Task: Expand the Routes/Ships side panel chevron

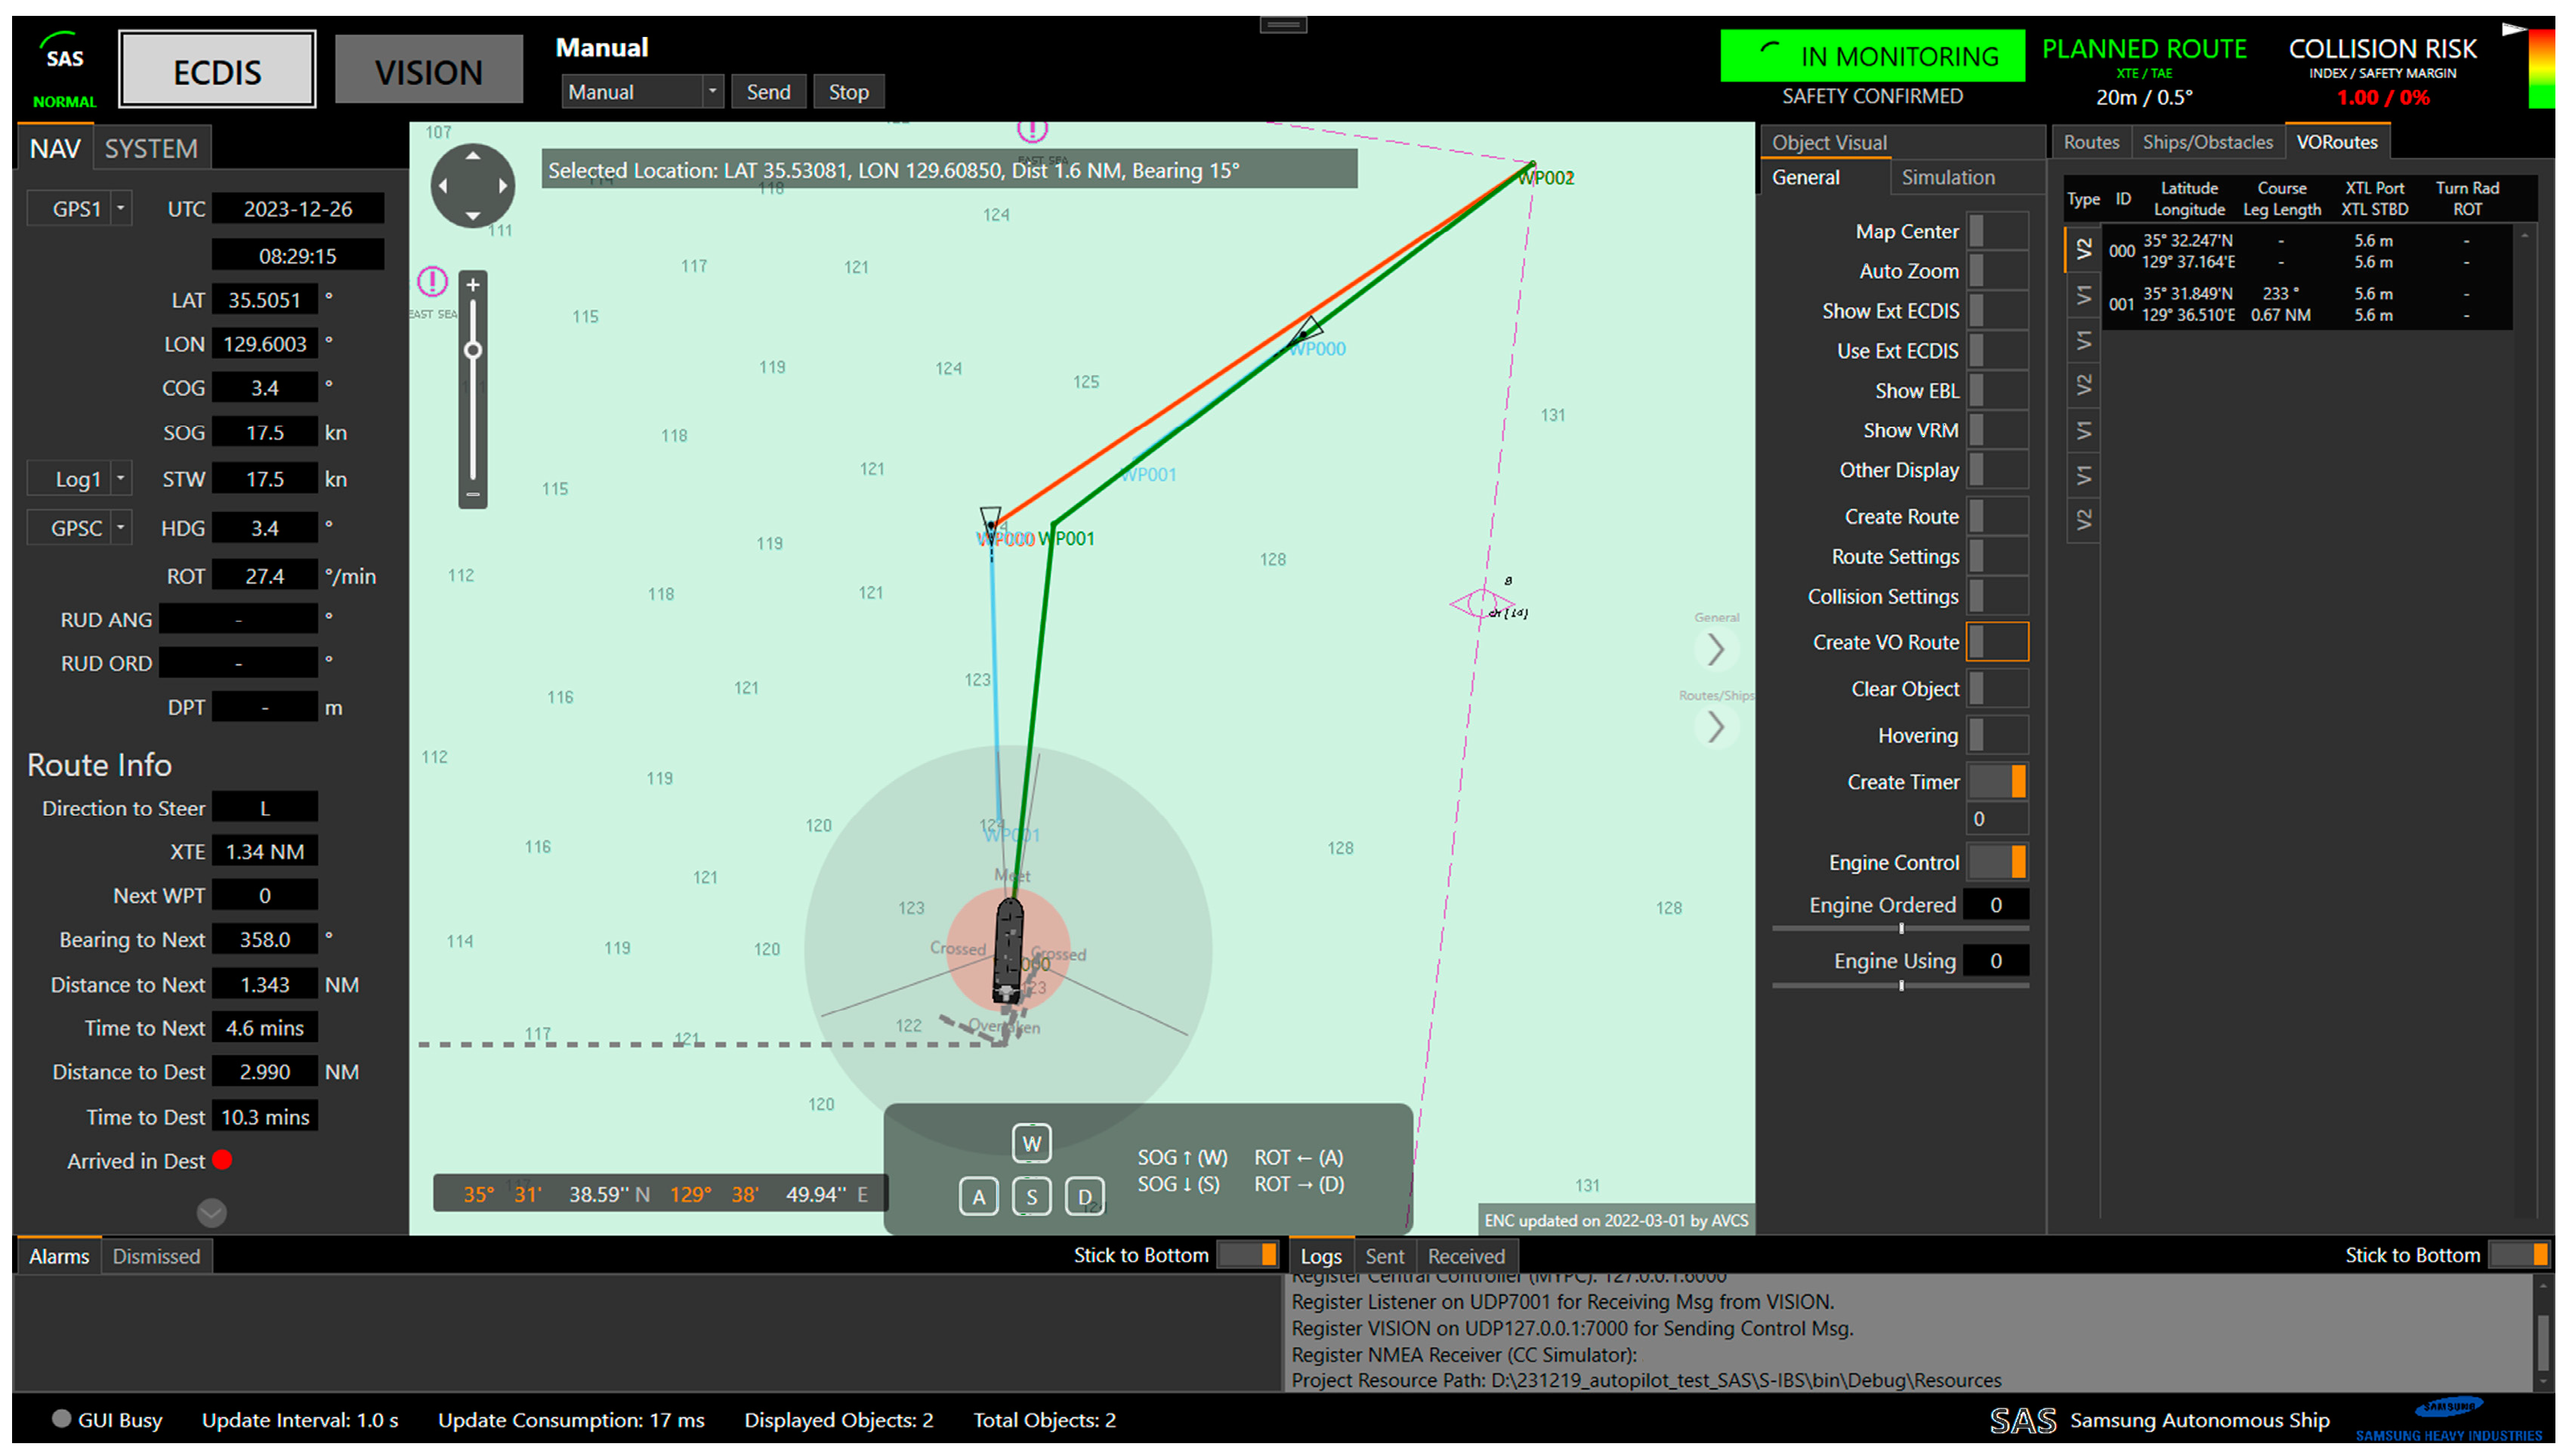Action: coord(1716,727)
